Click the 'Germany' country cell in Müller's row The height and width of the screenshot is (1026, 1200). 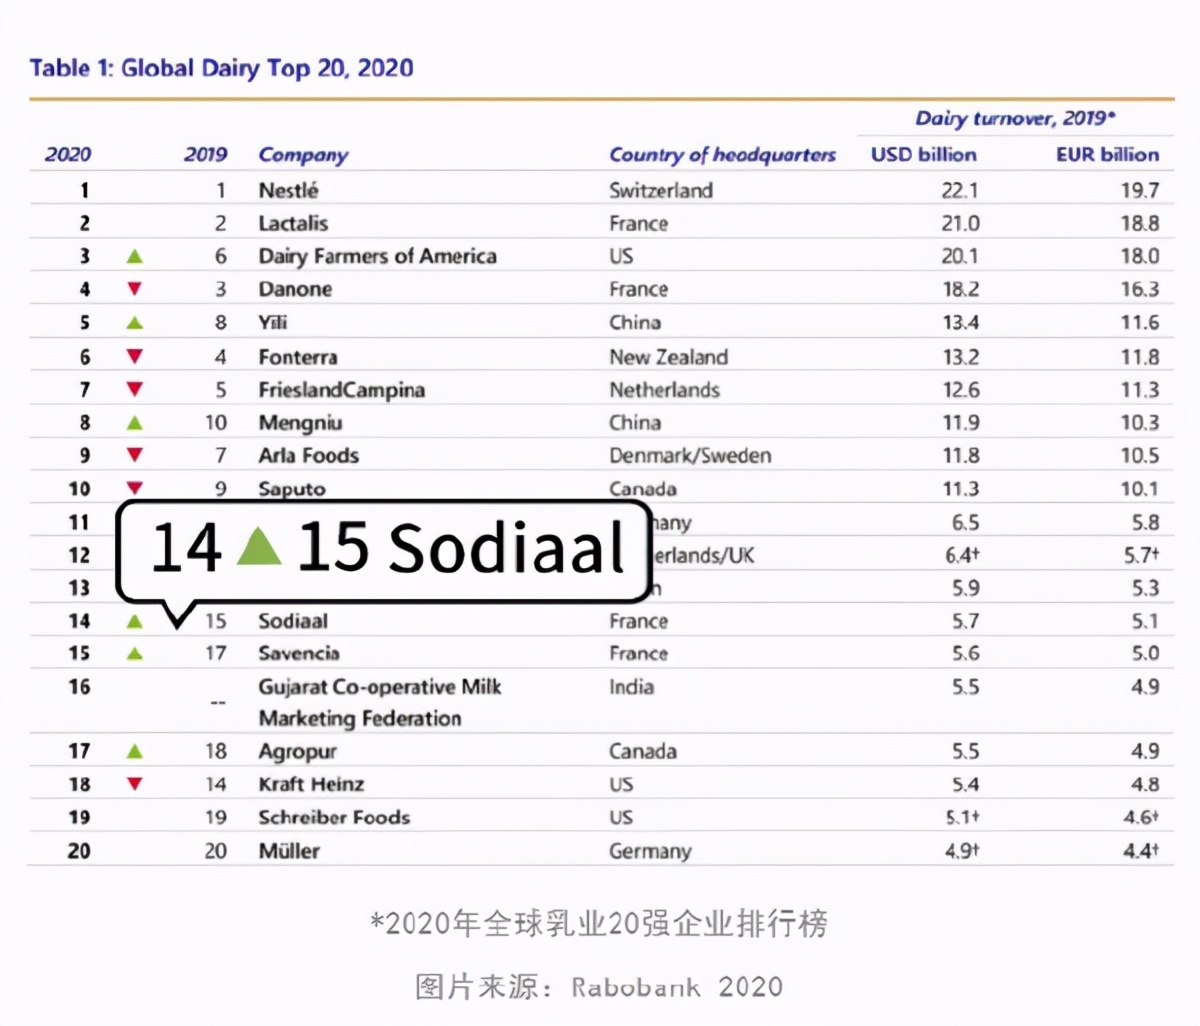click(x=650, y=852)
